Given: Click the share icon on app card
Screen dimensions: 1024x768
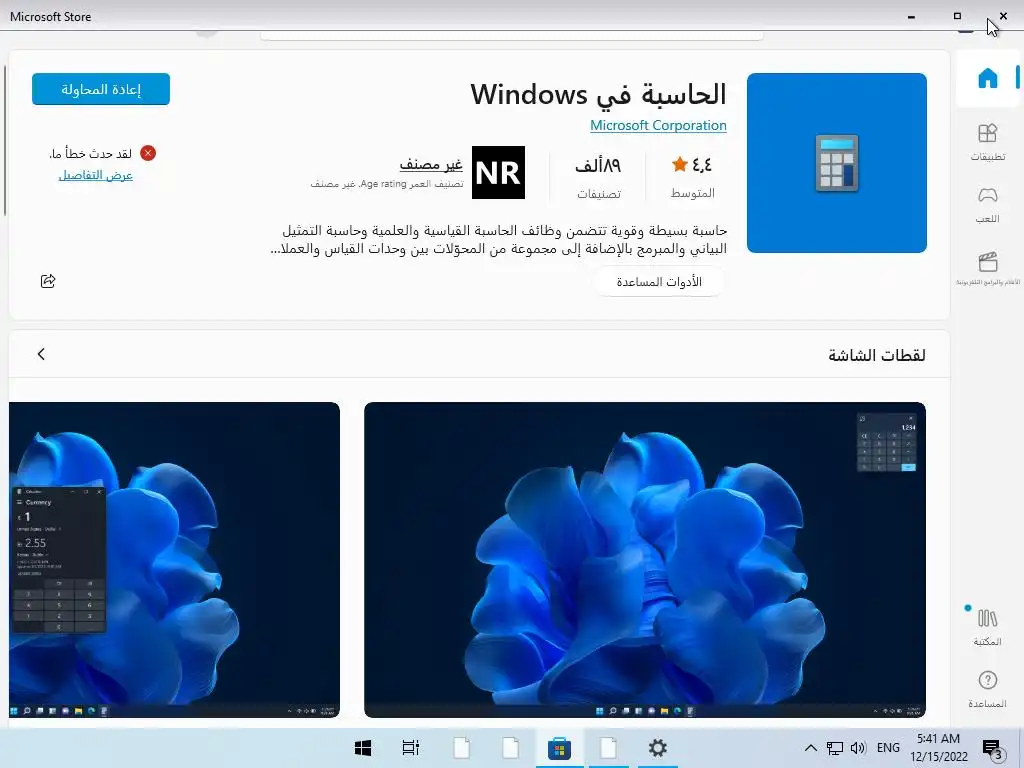Looking at the screenshot, I should [x=48, y=281].
